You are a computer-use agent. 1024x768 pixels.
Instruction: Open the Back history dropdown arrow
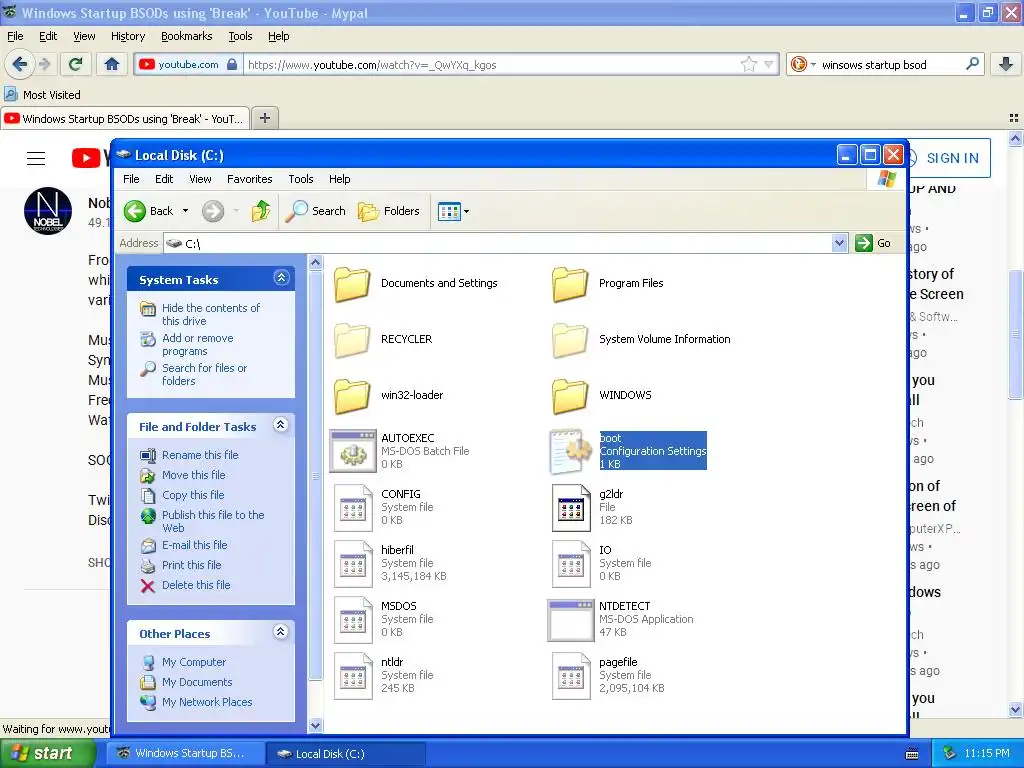pyautogui.click(x=185, y=211)
